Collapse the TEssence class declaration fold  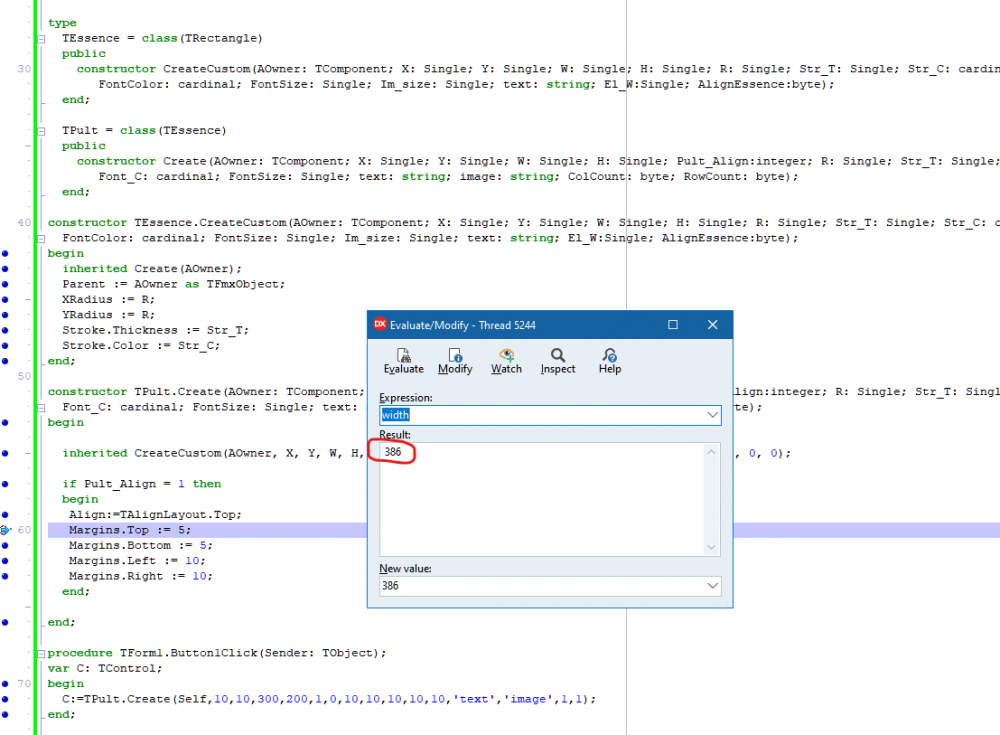(x=41, y=38)
